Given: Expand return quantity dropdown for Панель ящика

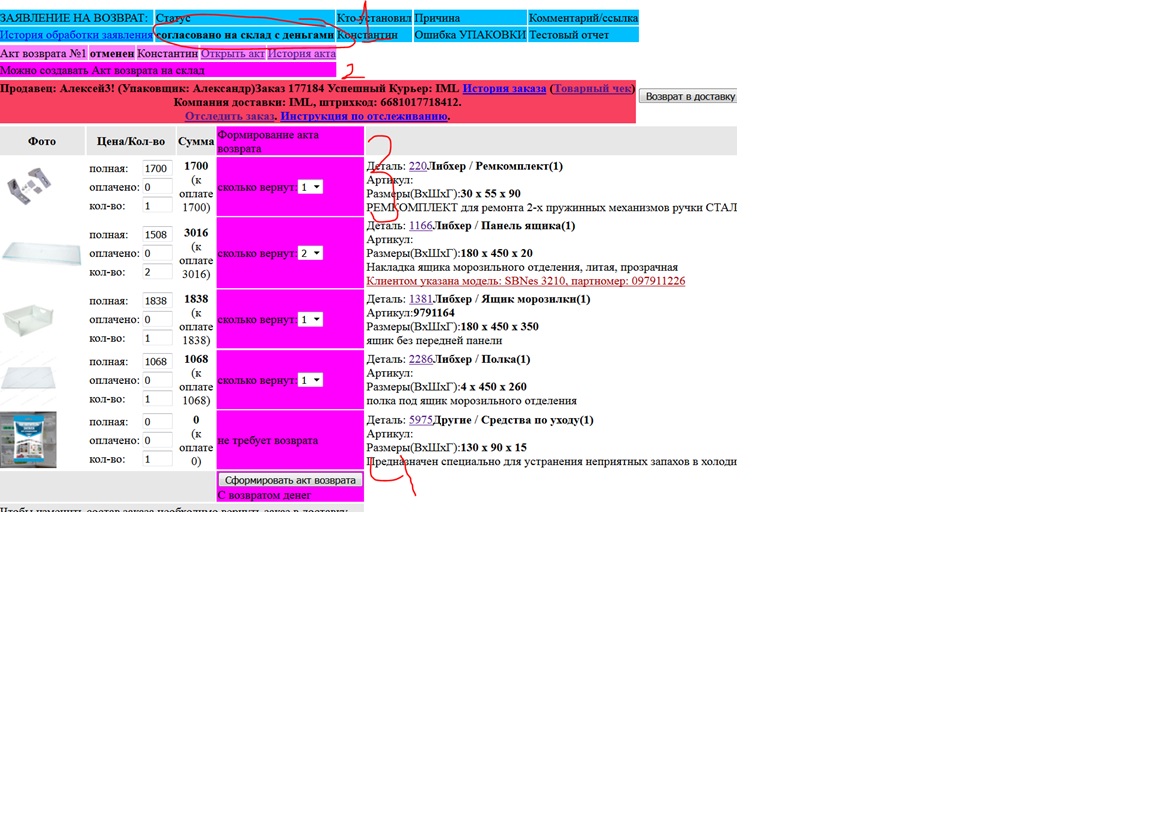Looking at the screenshot, I should (x=310, y=253).
